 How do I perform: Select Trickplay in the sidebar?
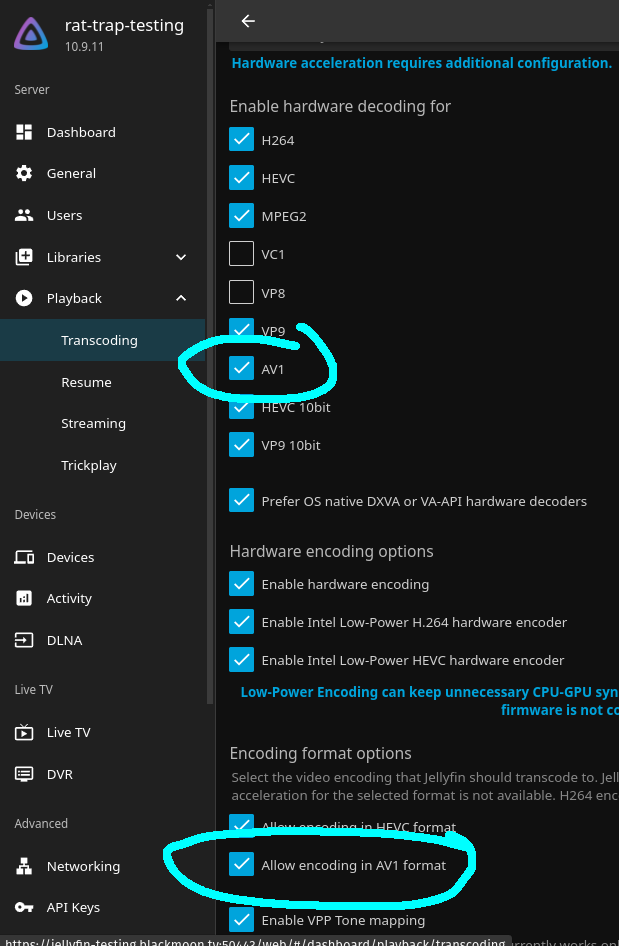coord(89,465)
